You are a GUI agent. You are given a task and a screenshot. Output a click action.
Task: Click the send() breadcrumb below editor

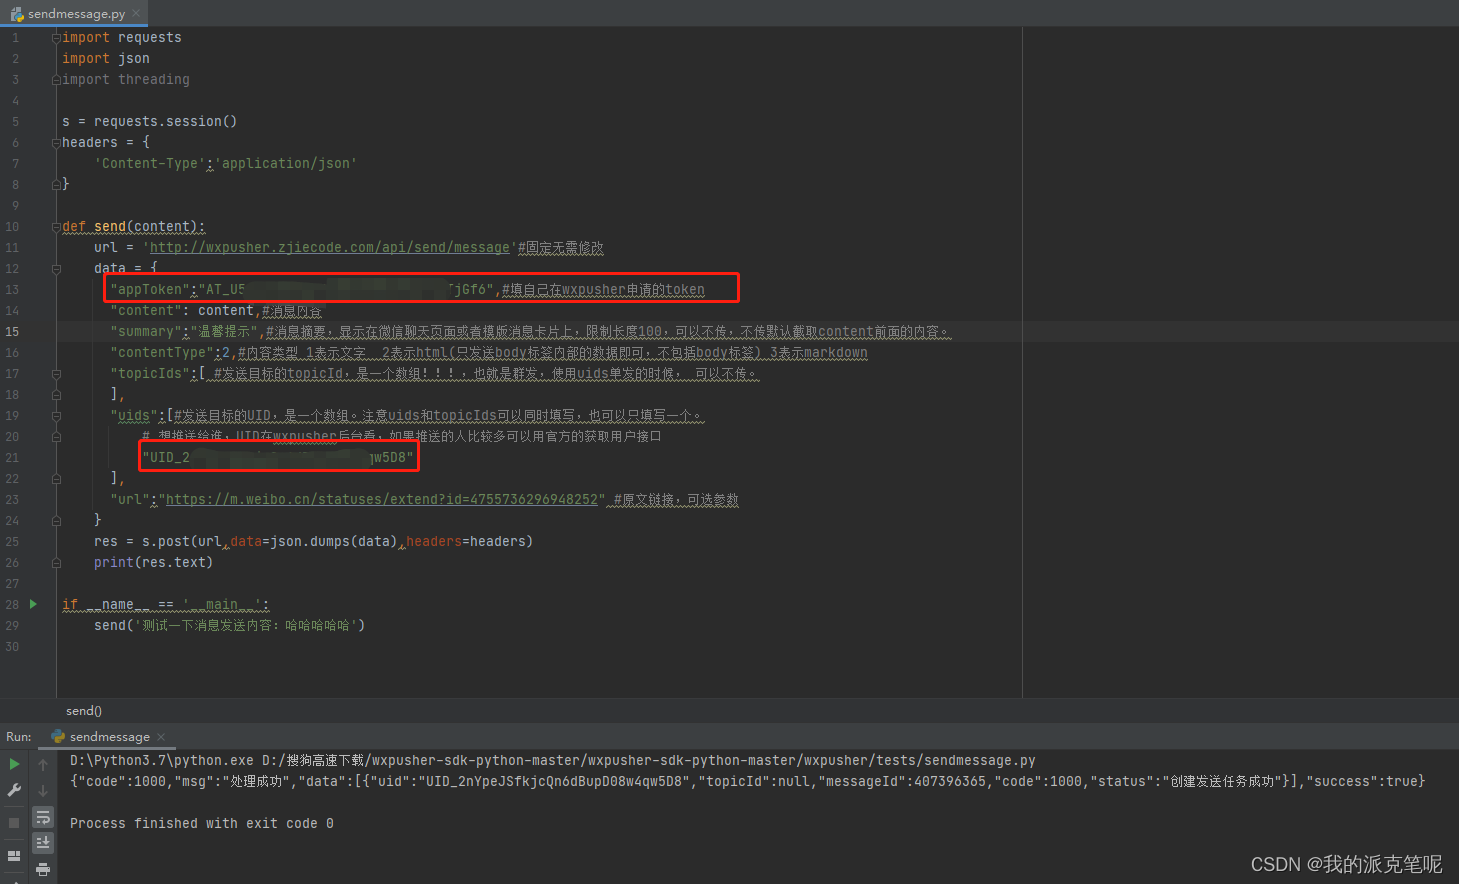[x=84, y=711]
